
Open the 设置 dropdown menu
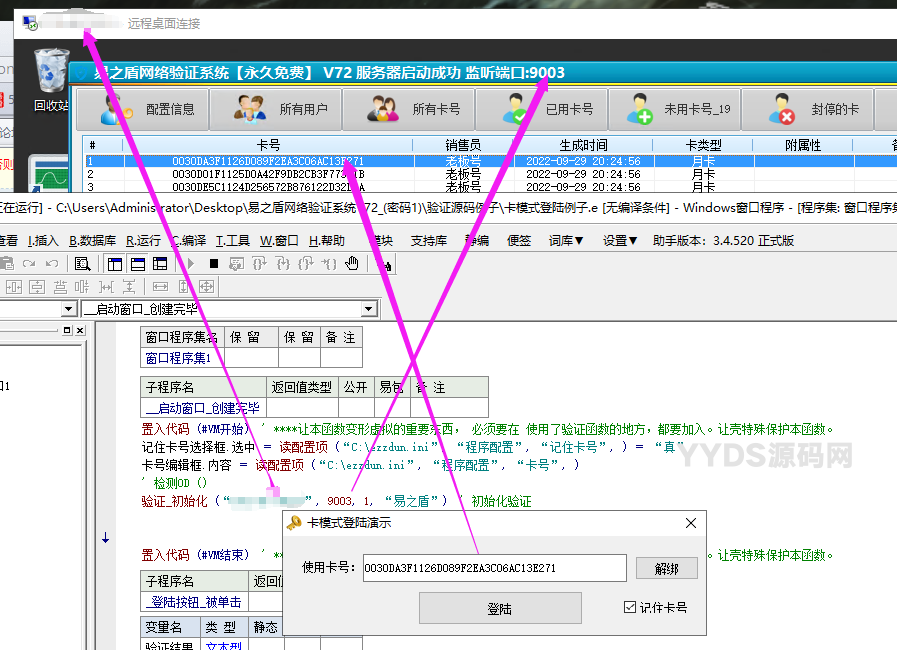point(620,240)
